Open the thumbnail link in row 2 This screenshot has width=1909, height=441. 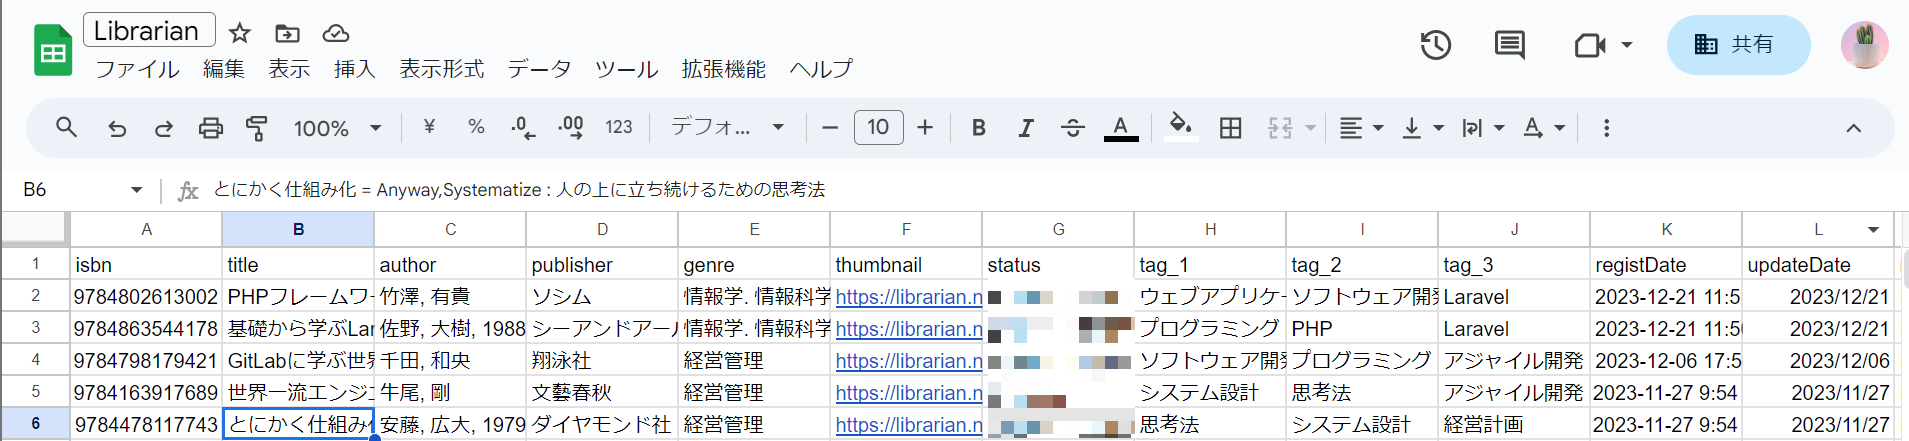(908, 297)
